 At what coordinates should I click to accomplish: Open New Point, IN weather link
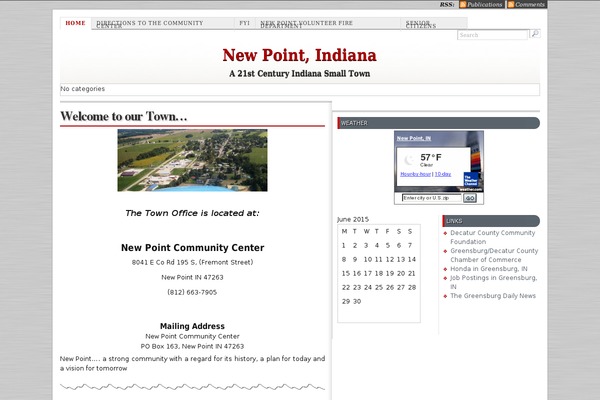pyautogui.click(x=414, y=138)
